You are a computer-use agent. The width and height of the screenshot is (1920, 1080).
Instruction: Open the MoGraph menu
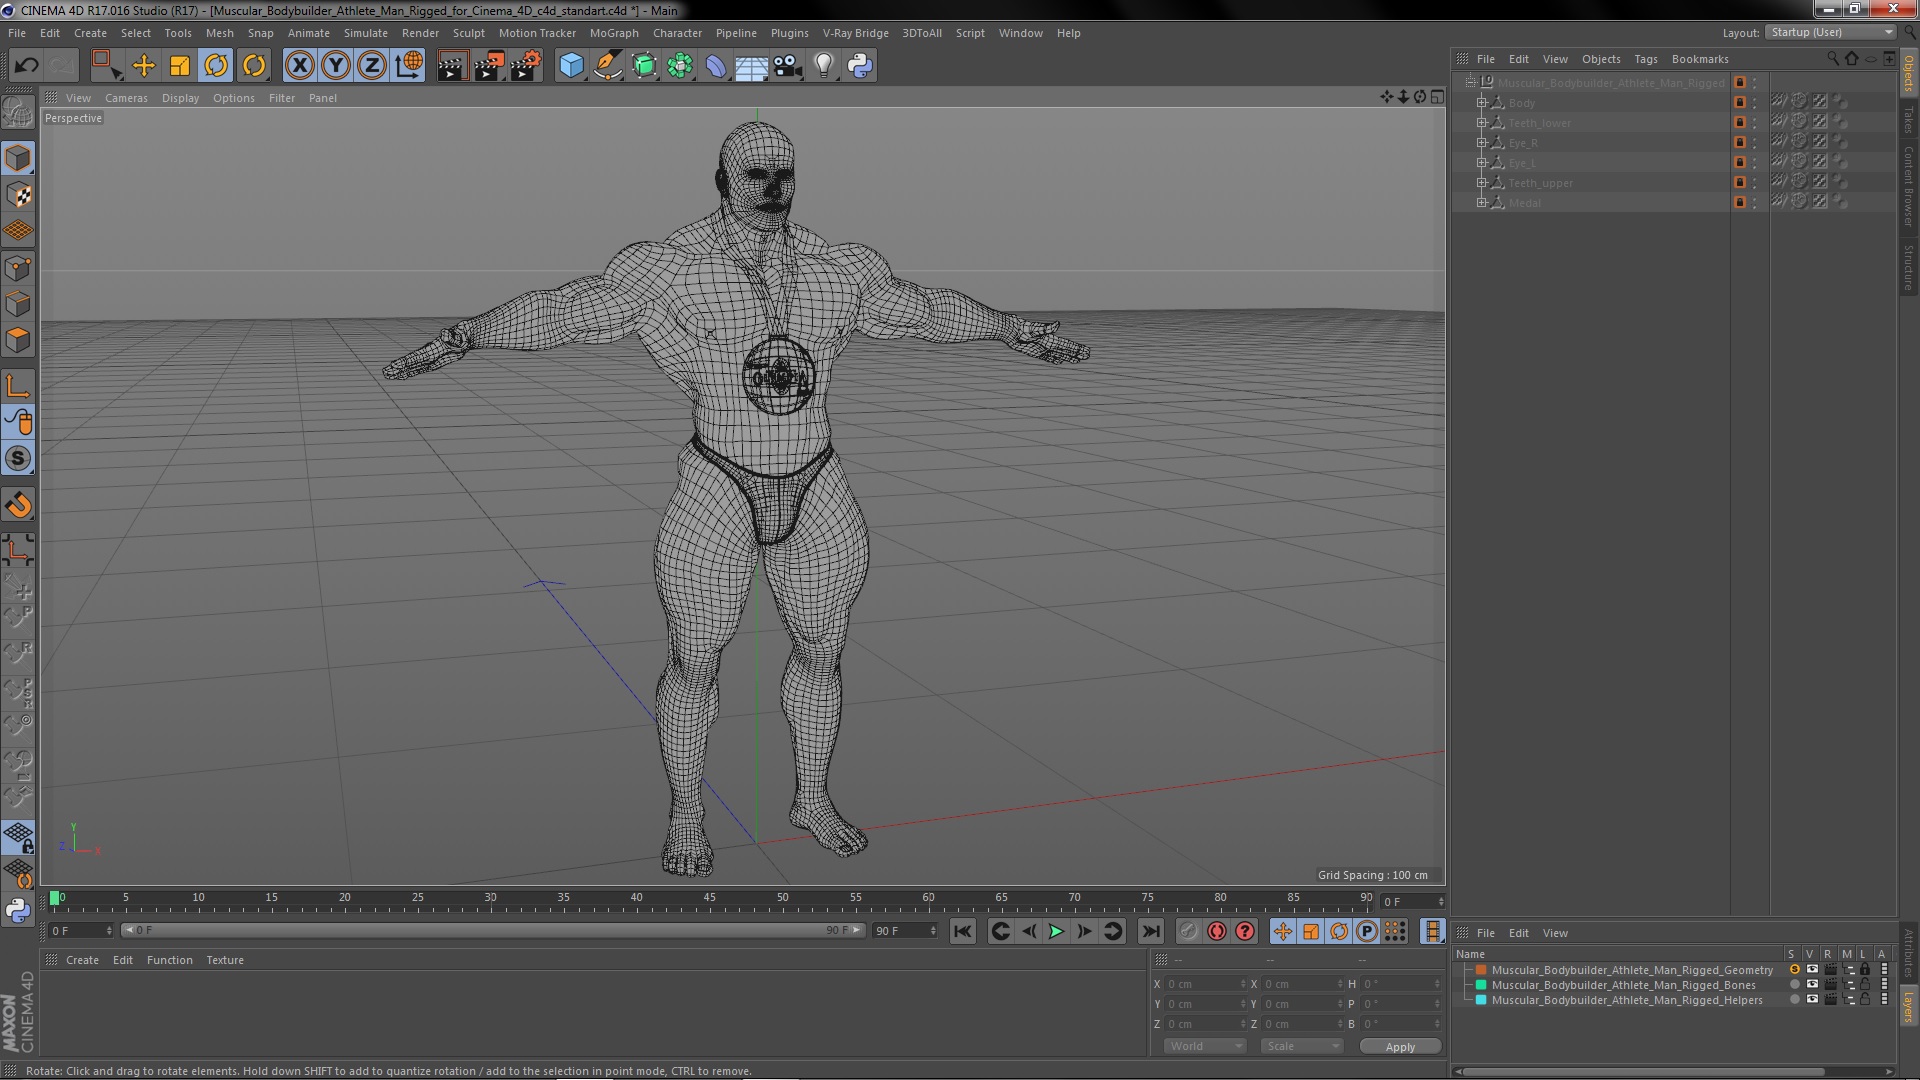pyautogui.click(x=614, y=33)
